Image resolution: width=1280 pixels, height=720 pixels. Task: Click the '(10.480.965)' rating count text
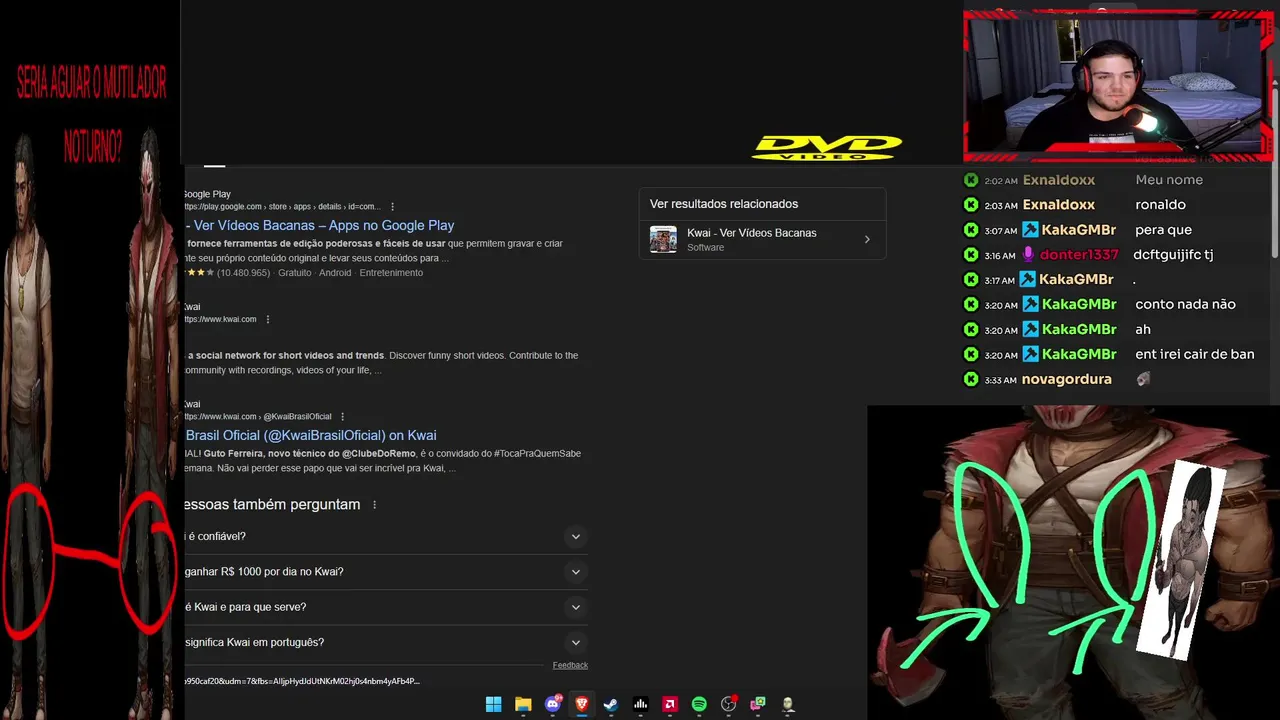pos(244,273)
